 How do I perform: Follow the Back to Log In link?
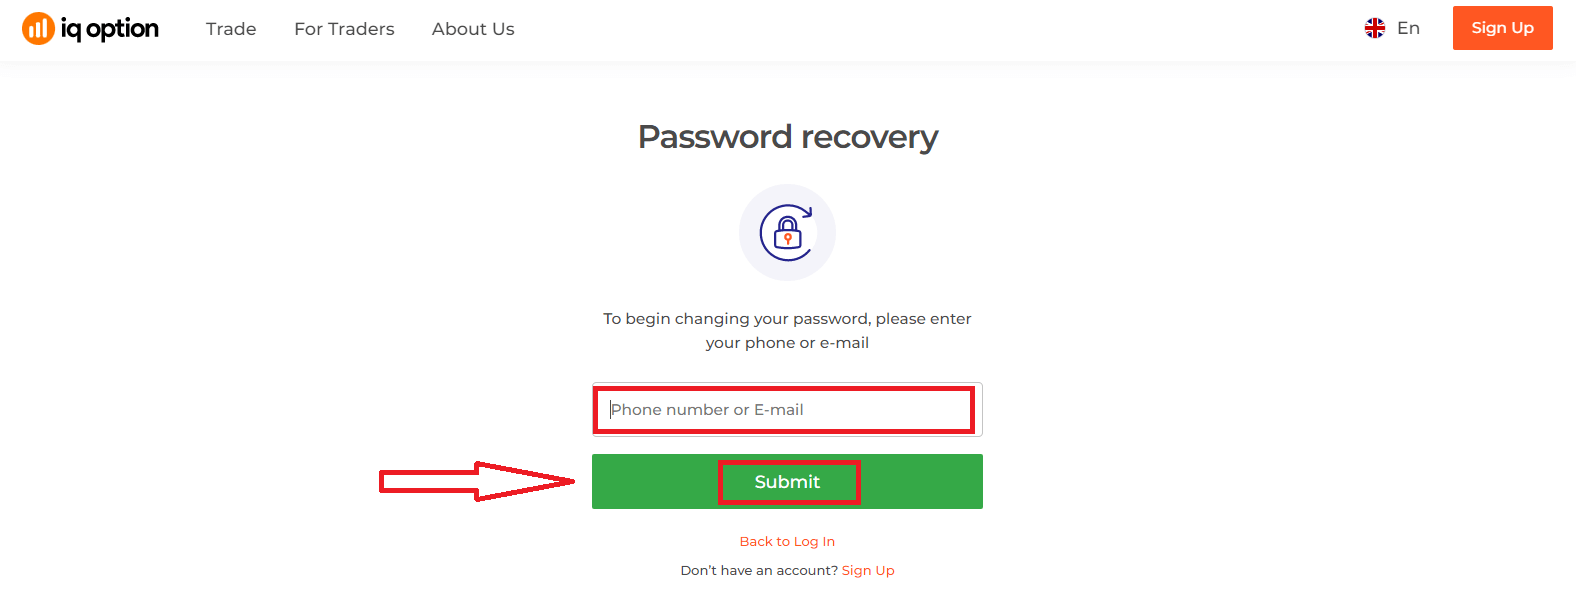pos(787,541)
